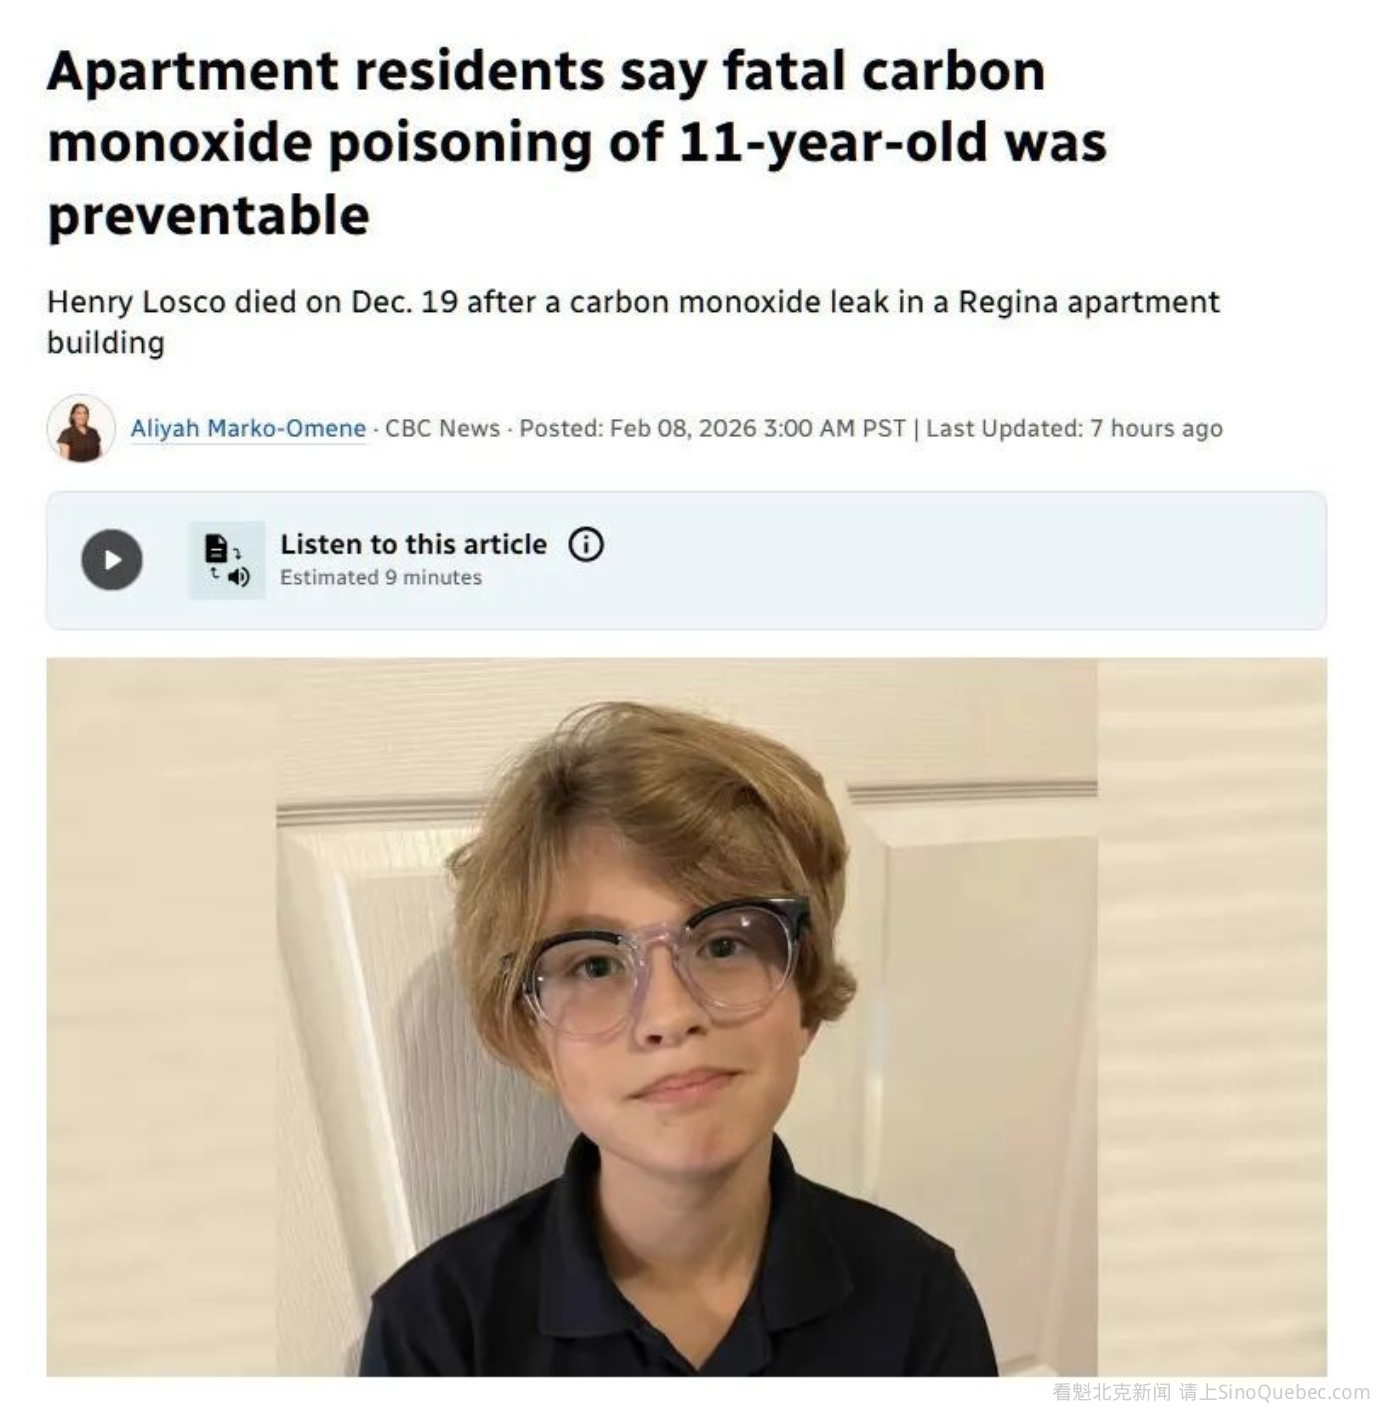Click the CBC News source label
This screenshot has height=1408, width=1376.
pyautogui.click(x=442, y=428)
